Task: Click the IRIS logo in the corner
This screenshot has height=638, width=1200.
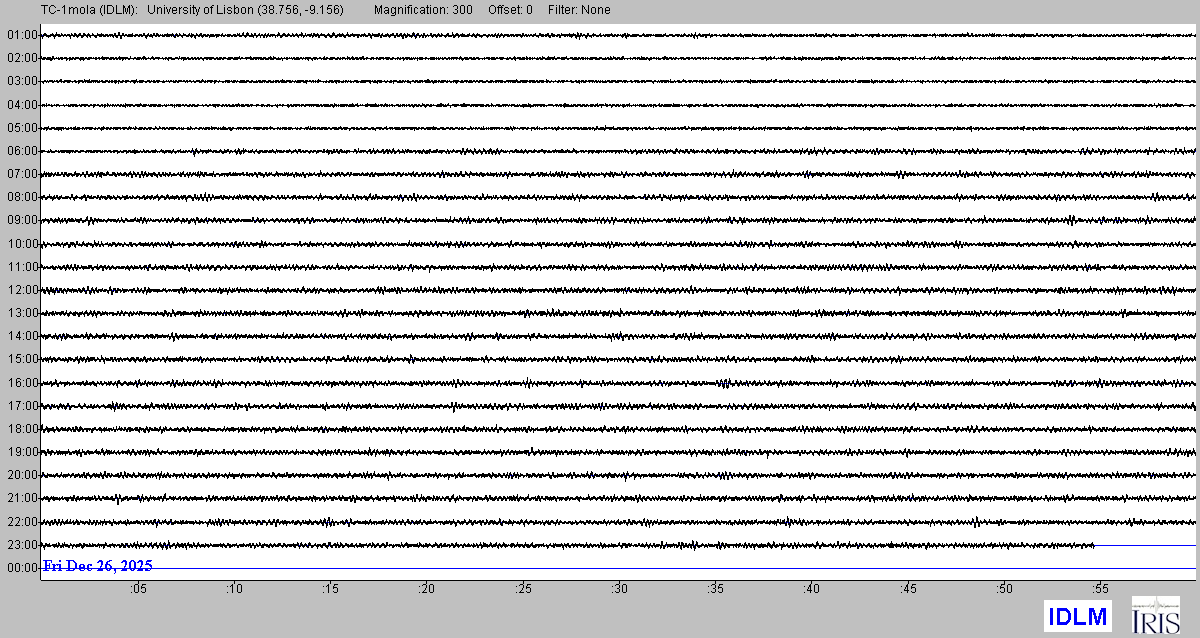Action: point(1155,615)
